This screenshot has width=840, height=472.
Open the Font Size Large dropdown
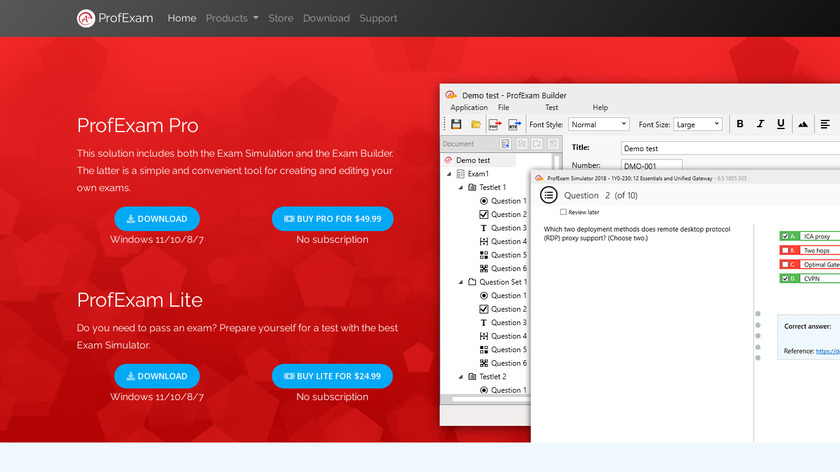pyautogui.click(x=698, y=124)
